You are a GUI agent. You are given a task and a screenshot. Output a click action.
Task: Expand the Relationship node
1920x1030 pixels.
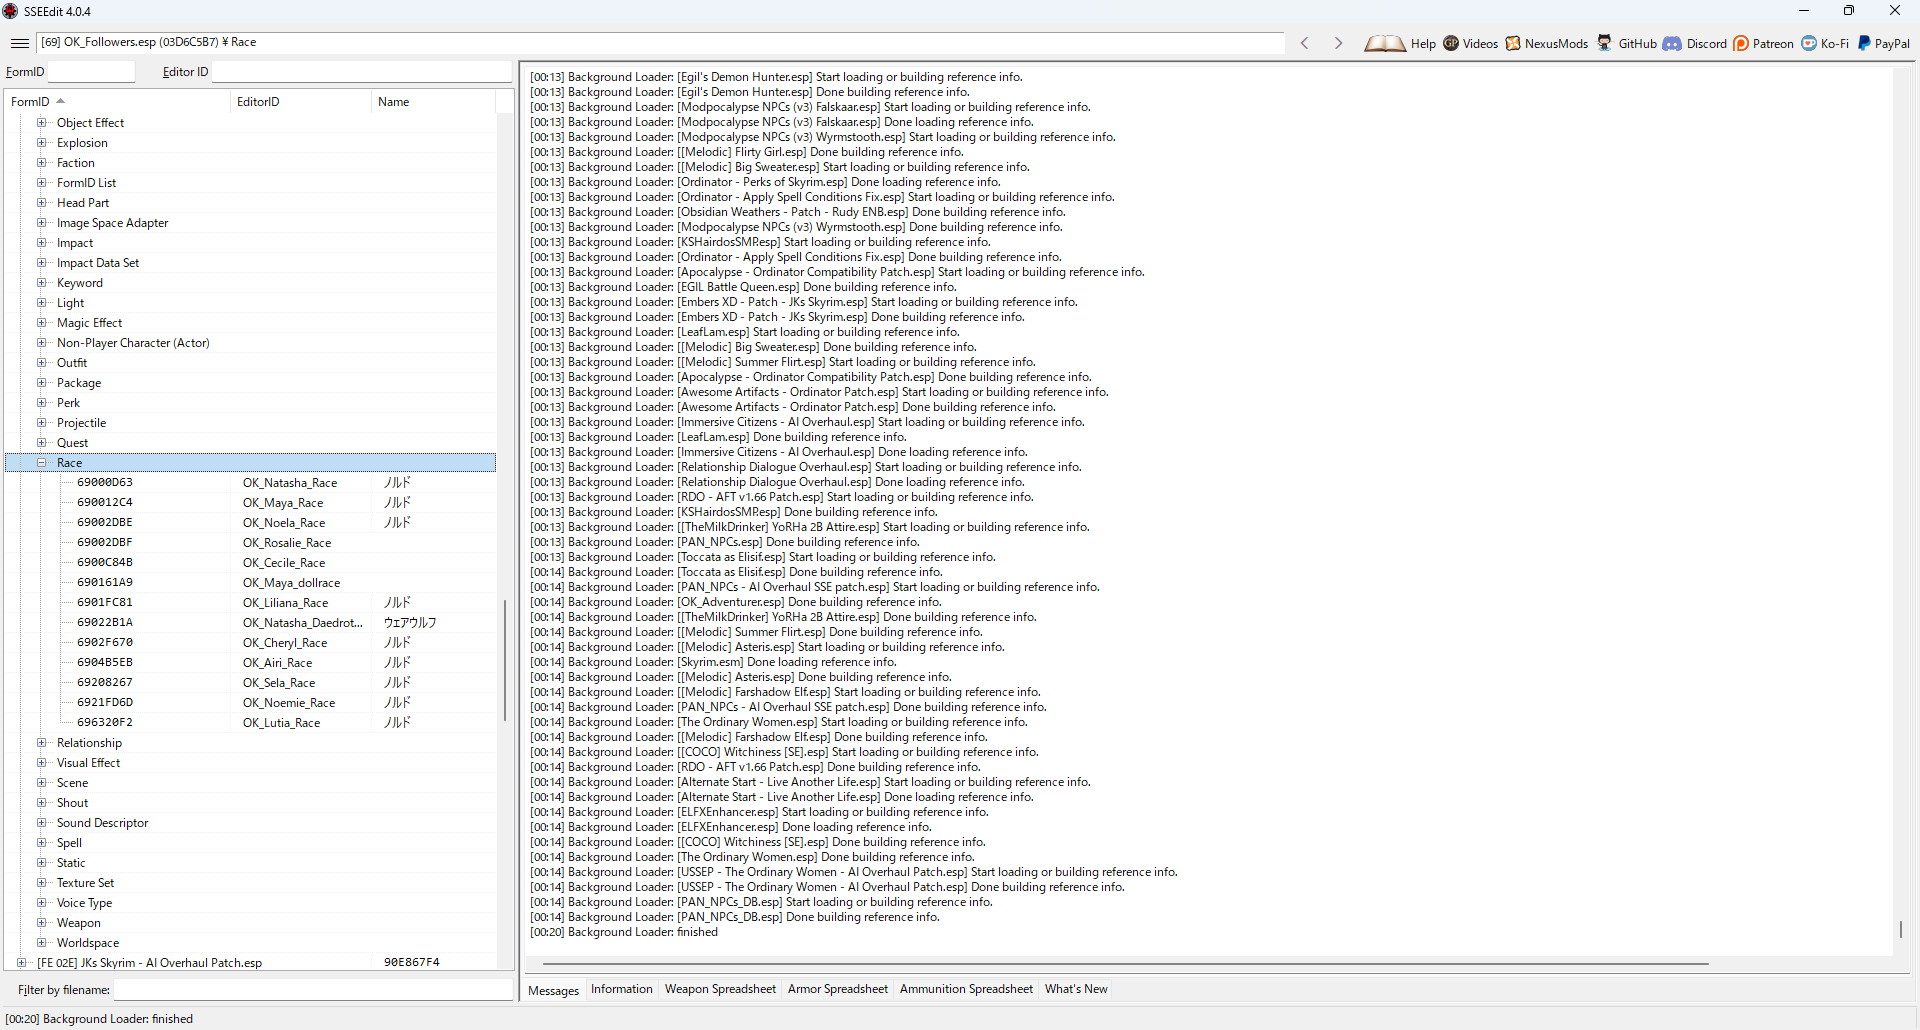(x=42, y=742)
